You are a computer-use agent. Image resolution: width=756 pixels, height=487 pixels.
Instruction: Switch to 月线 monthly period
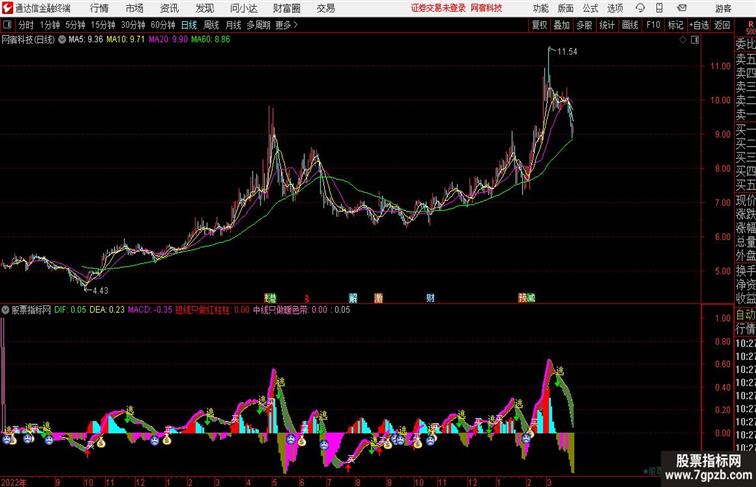[233, 25]
